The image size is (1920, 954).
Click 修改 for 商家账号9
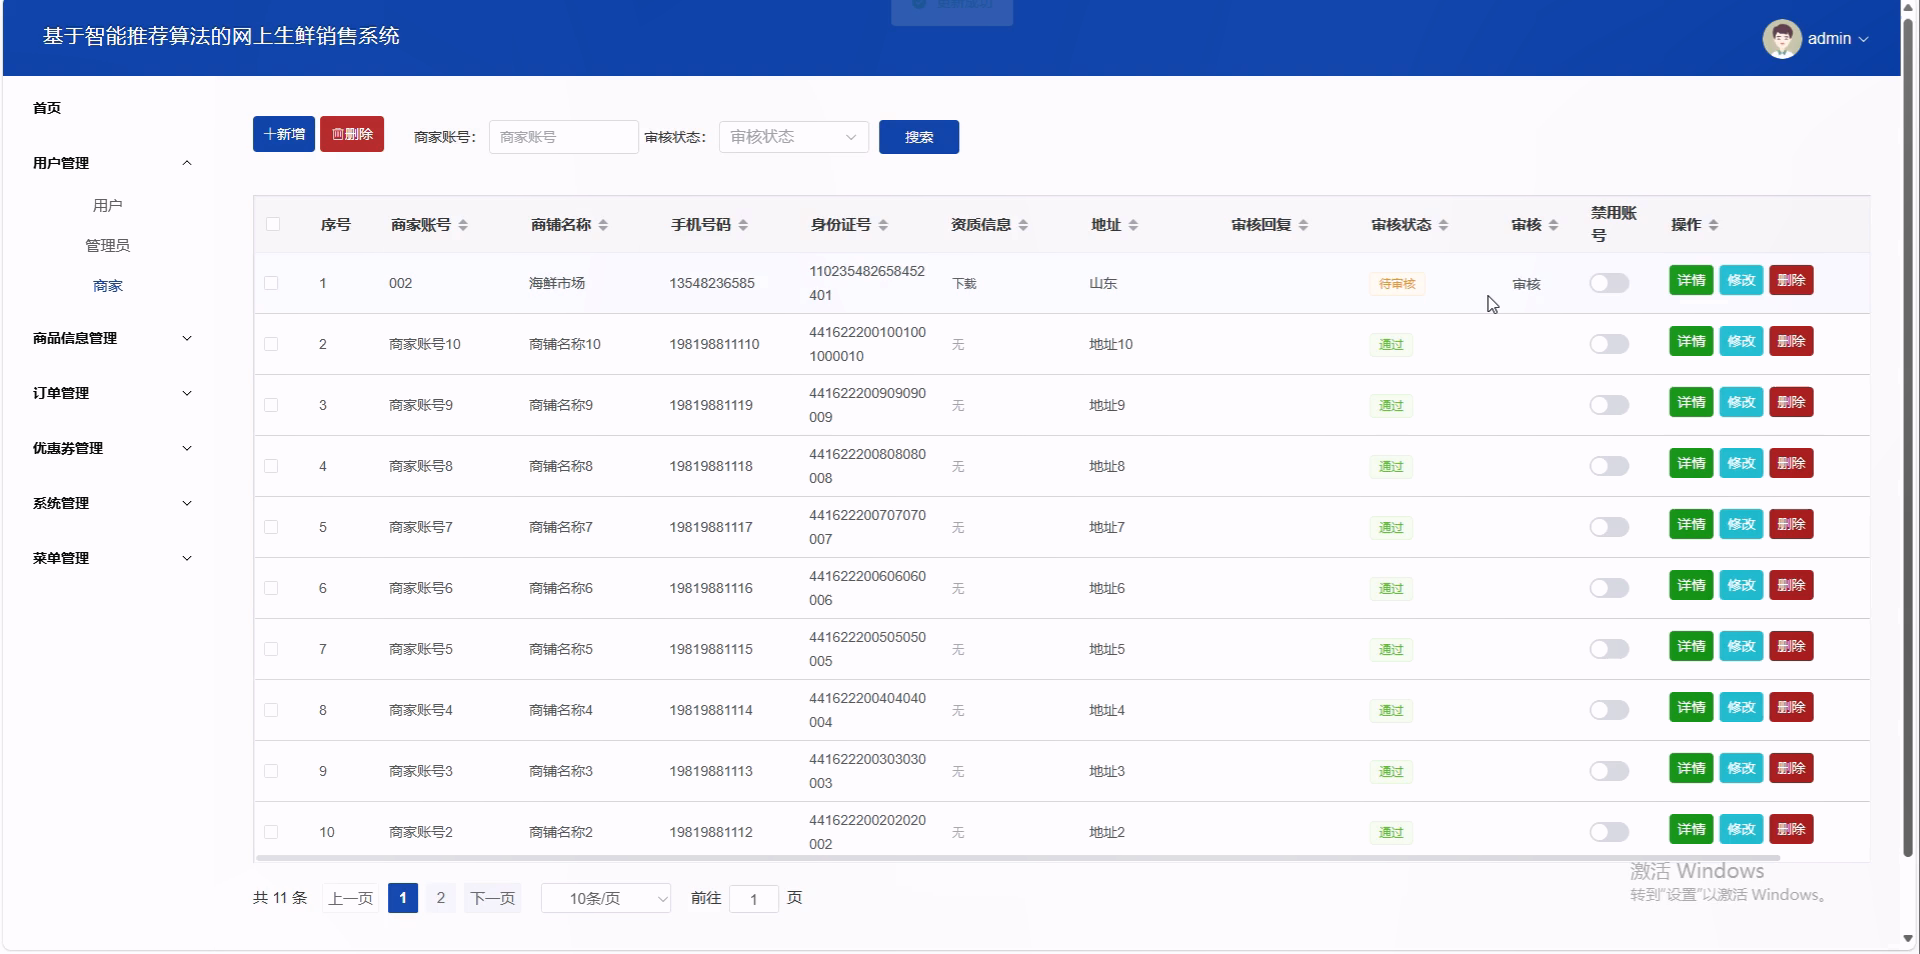(x=1741, y=402)
